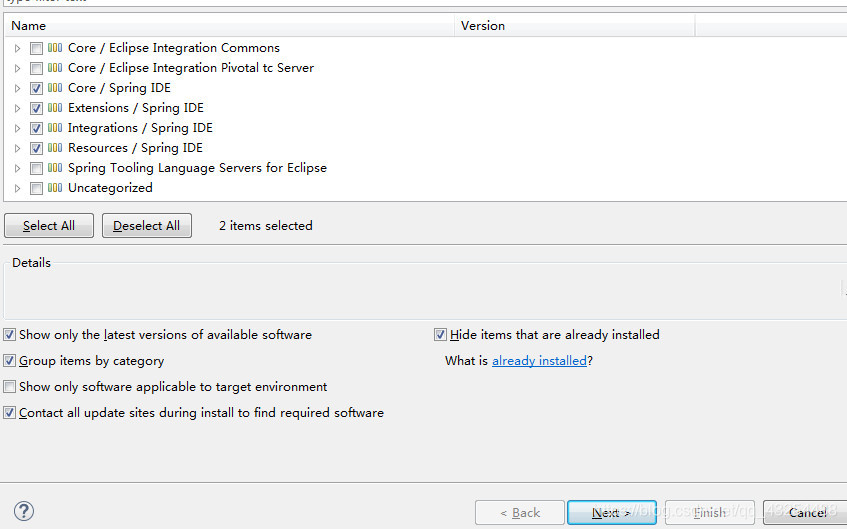
Task: Click the Name column header
Action: (x=230, y=25)
